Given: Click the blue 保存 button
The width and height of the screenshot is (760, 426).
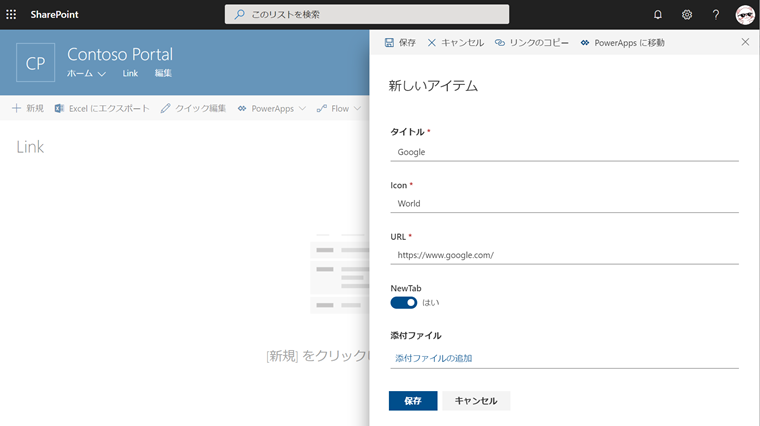Looking at the screenshot, I should 413,401.
